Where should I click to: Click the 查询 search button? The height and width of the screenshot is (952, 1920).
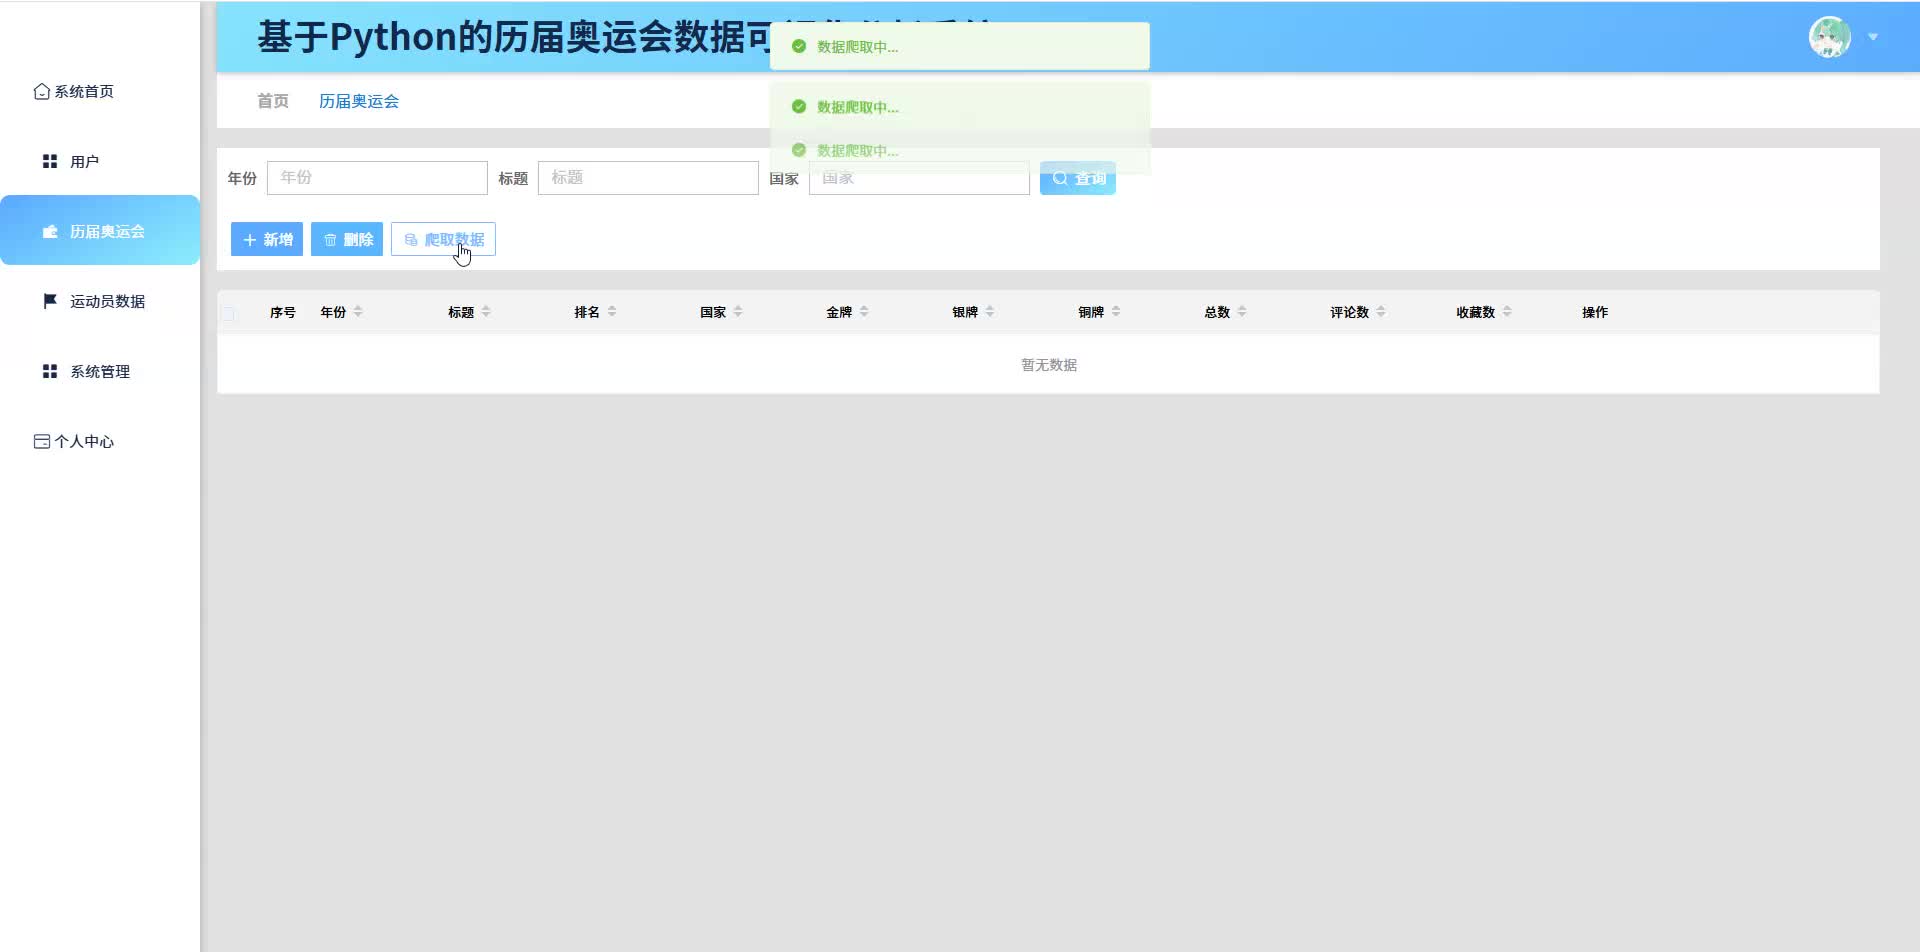[1078, 178]
